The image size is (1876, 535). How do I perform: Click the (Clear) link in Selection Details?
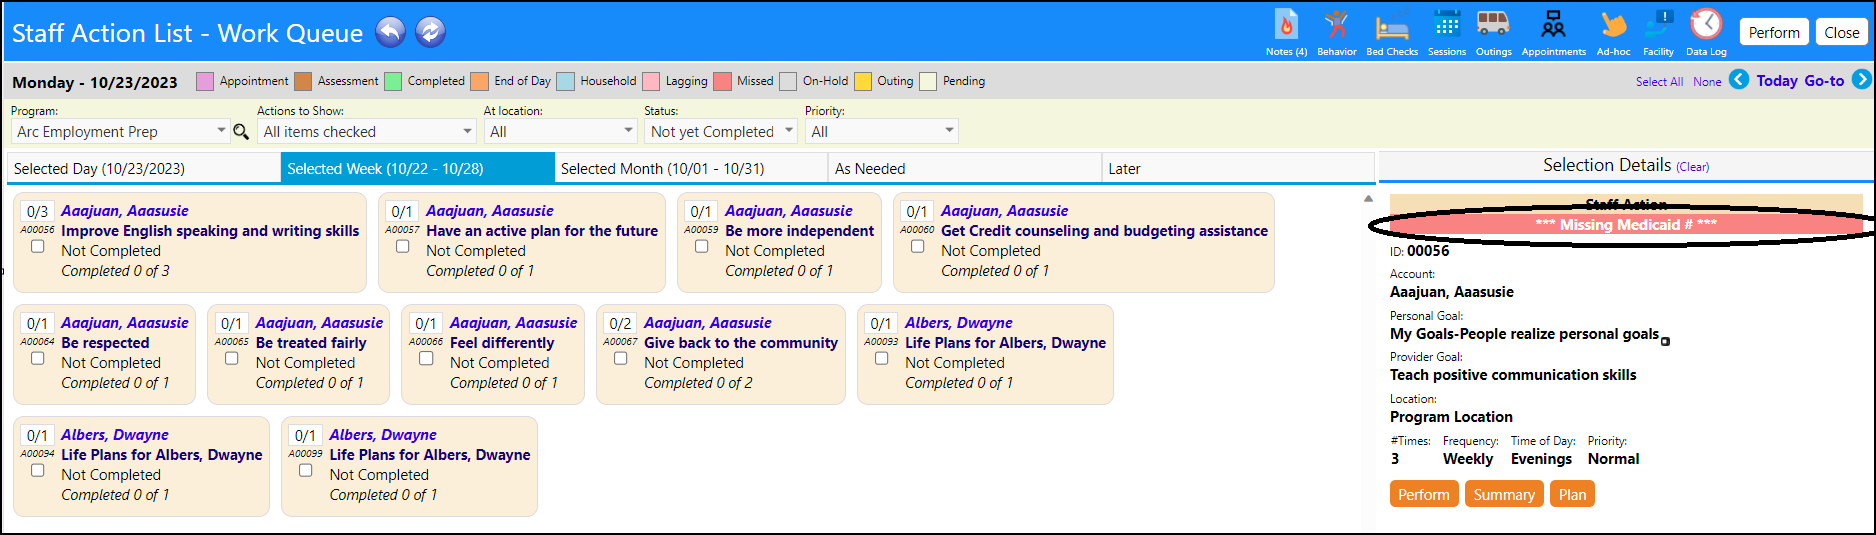tap(1693, 167)
